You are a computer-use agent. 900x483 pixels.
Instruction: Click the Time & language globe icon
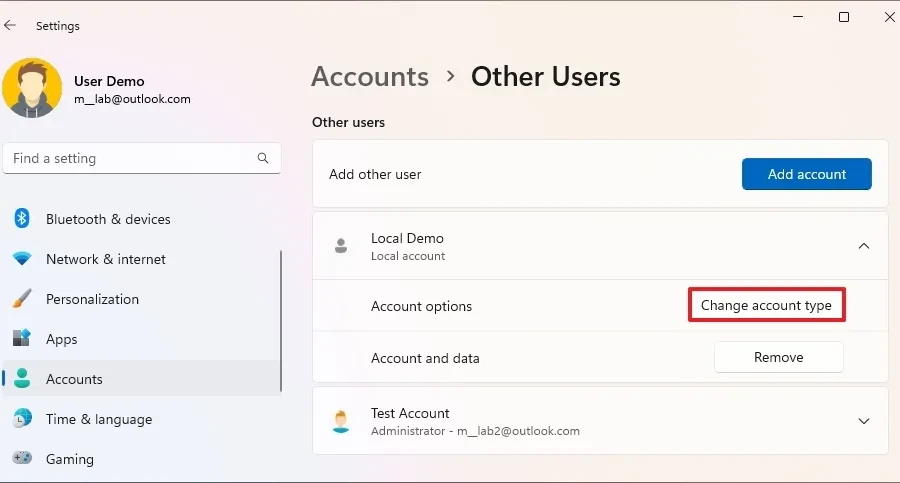[x=22, y=418]
